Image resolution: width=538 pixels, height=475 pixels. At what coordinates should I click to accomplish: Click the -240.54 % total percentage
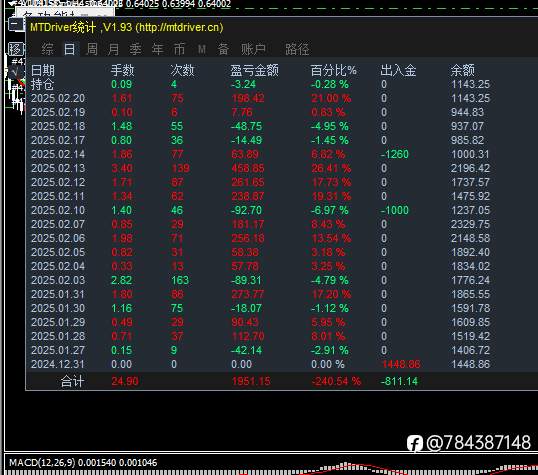(336, 381)
